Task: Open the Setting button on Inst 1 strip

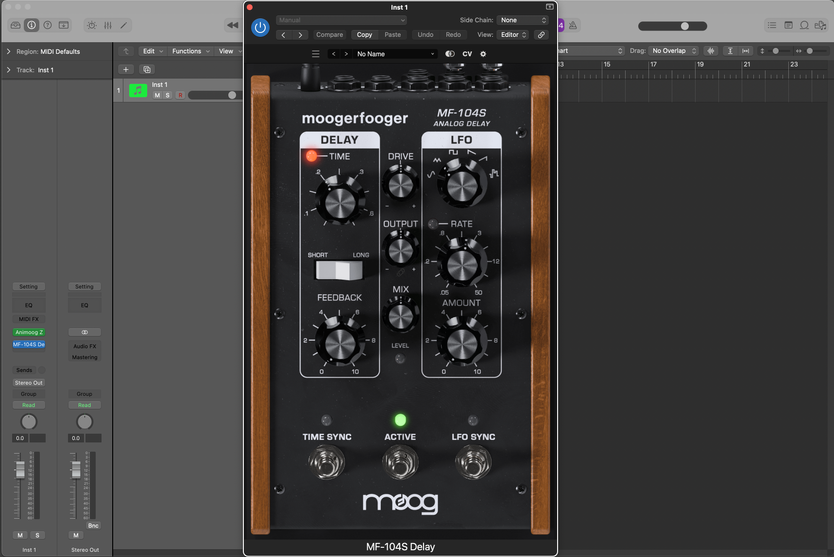Action: pyautogui.click(x=29, y=286)
